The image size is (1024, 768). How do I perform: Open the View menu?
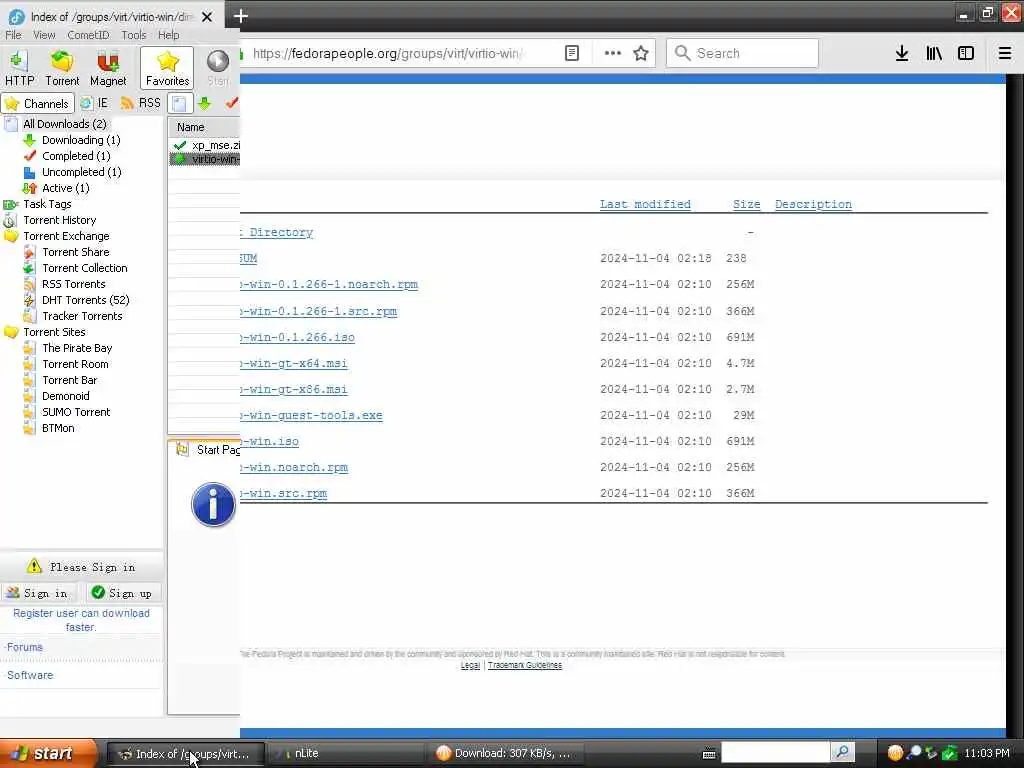[x=44, y=35]
